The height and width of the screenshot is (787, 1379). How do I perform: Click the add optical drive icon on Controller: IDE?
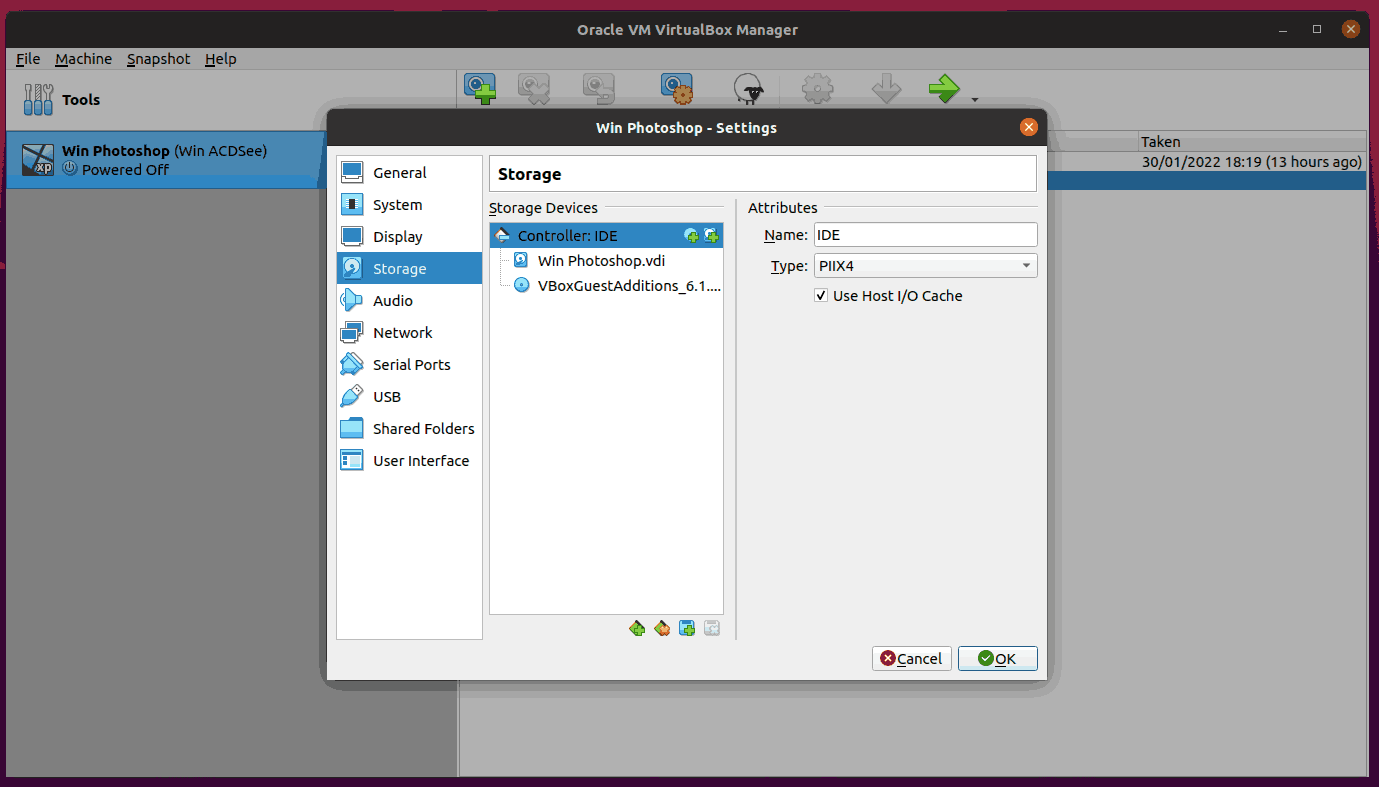coord(691,236)
